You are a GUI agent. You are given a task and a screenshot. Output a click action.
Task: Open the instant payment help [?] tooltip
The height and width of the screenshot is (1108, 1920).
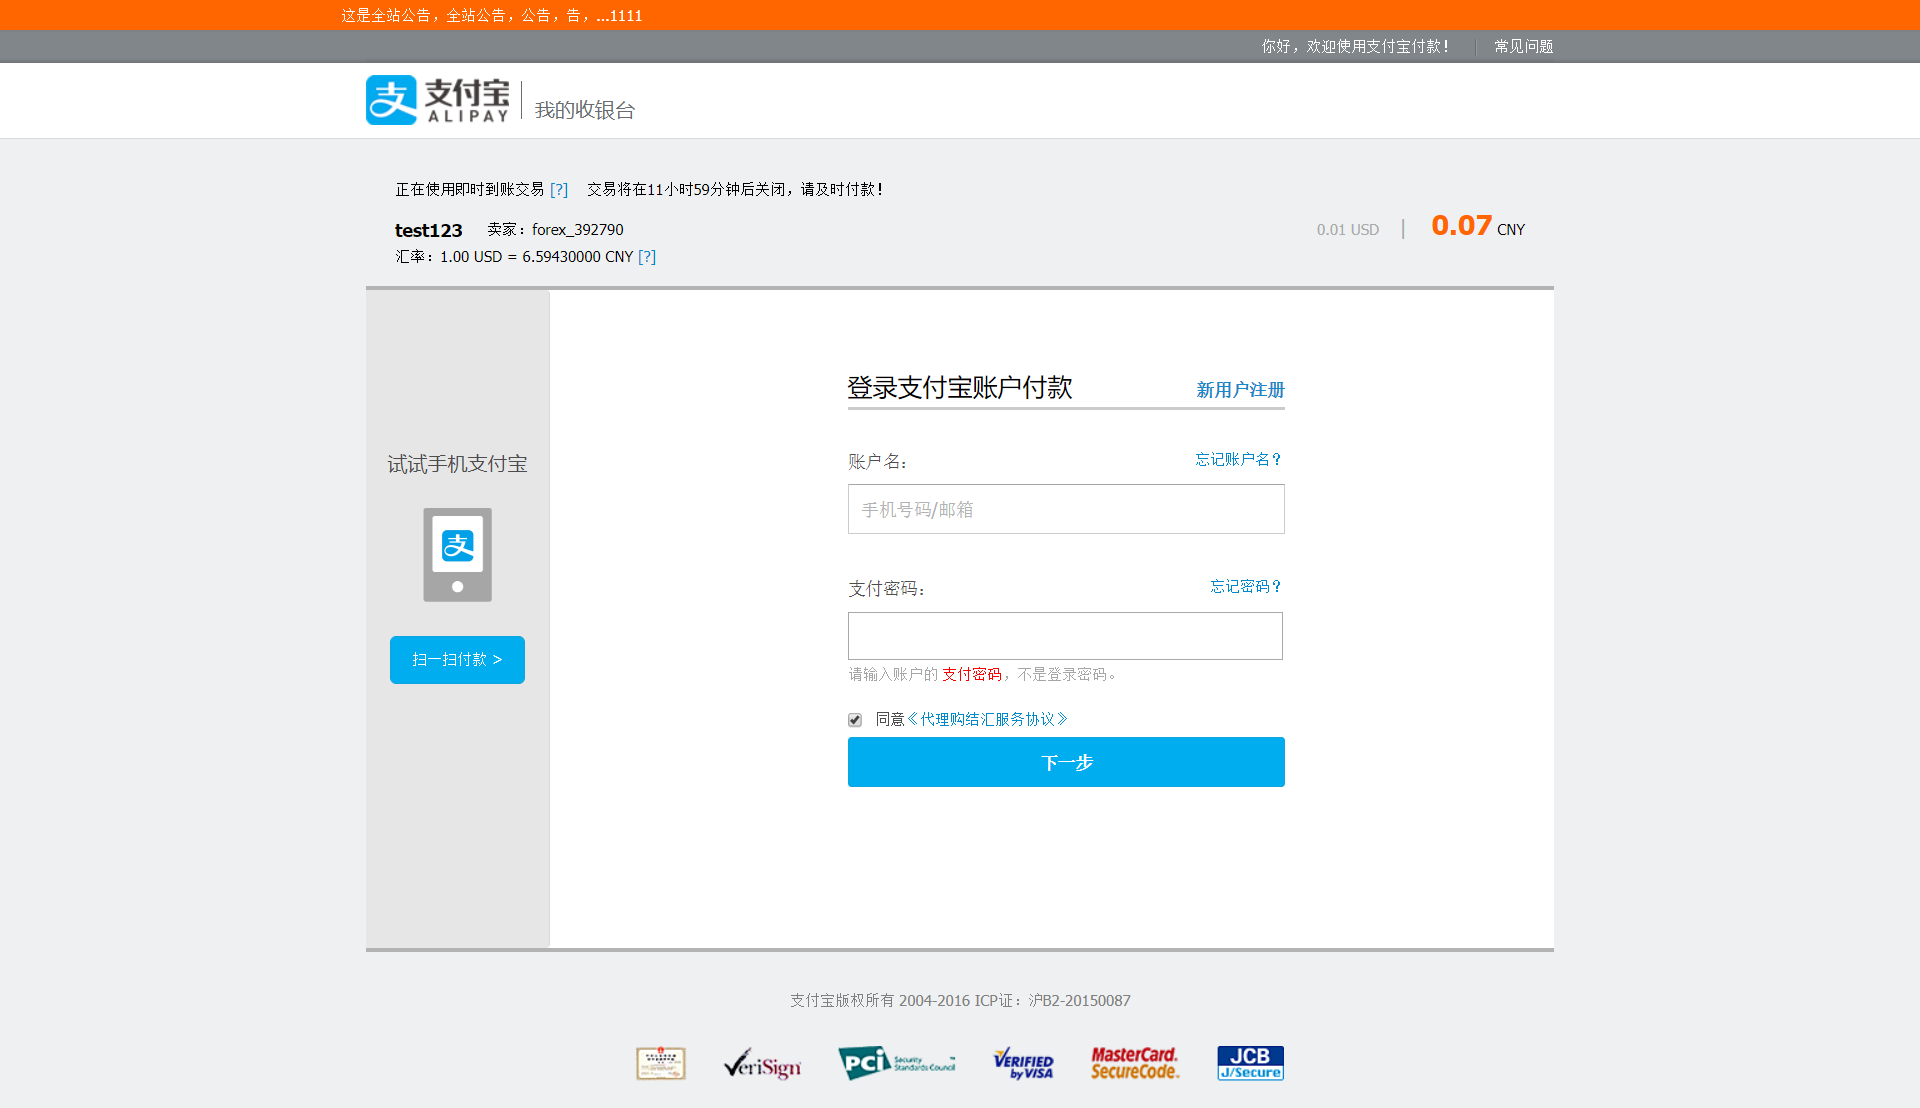coord(560,189)
